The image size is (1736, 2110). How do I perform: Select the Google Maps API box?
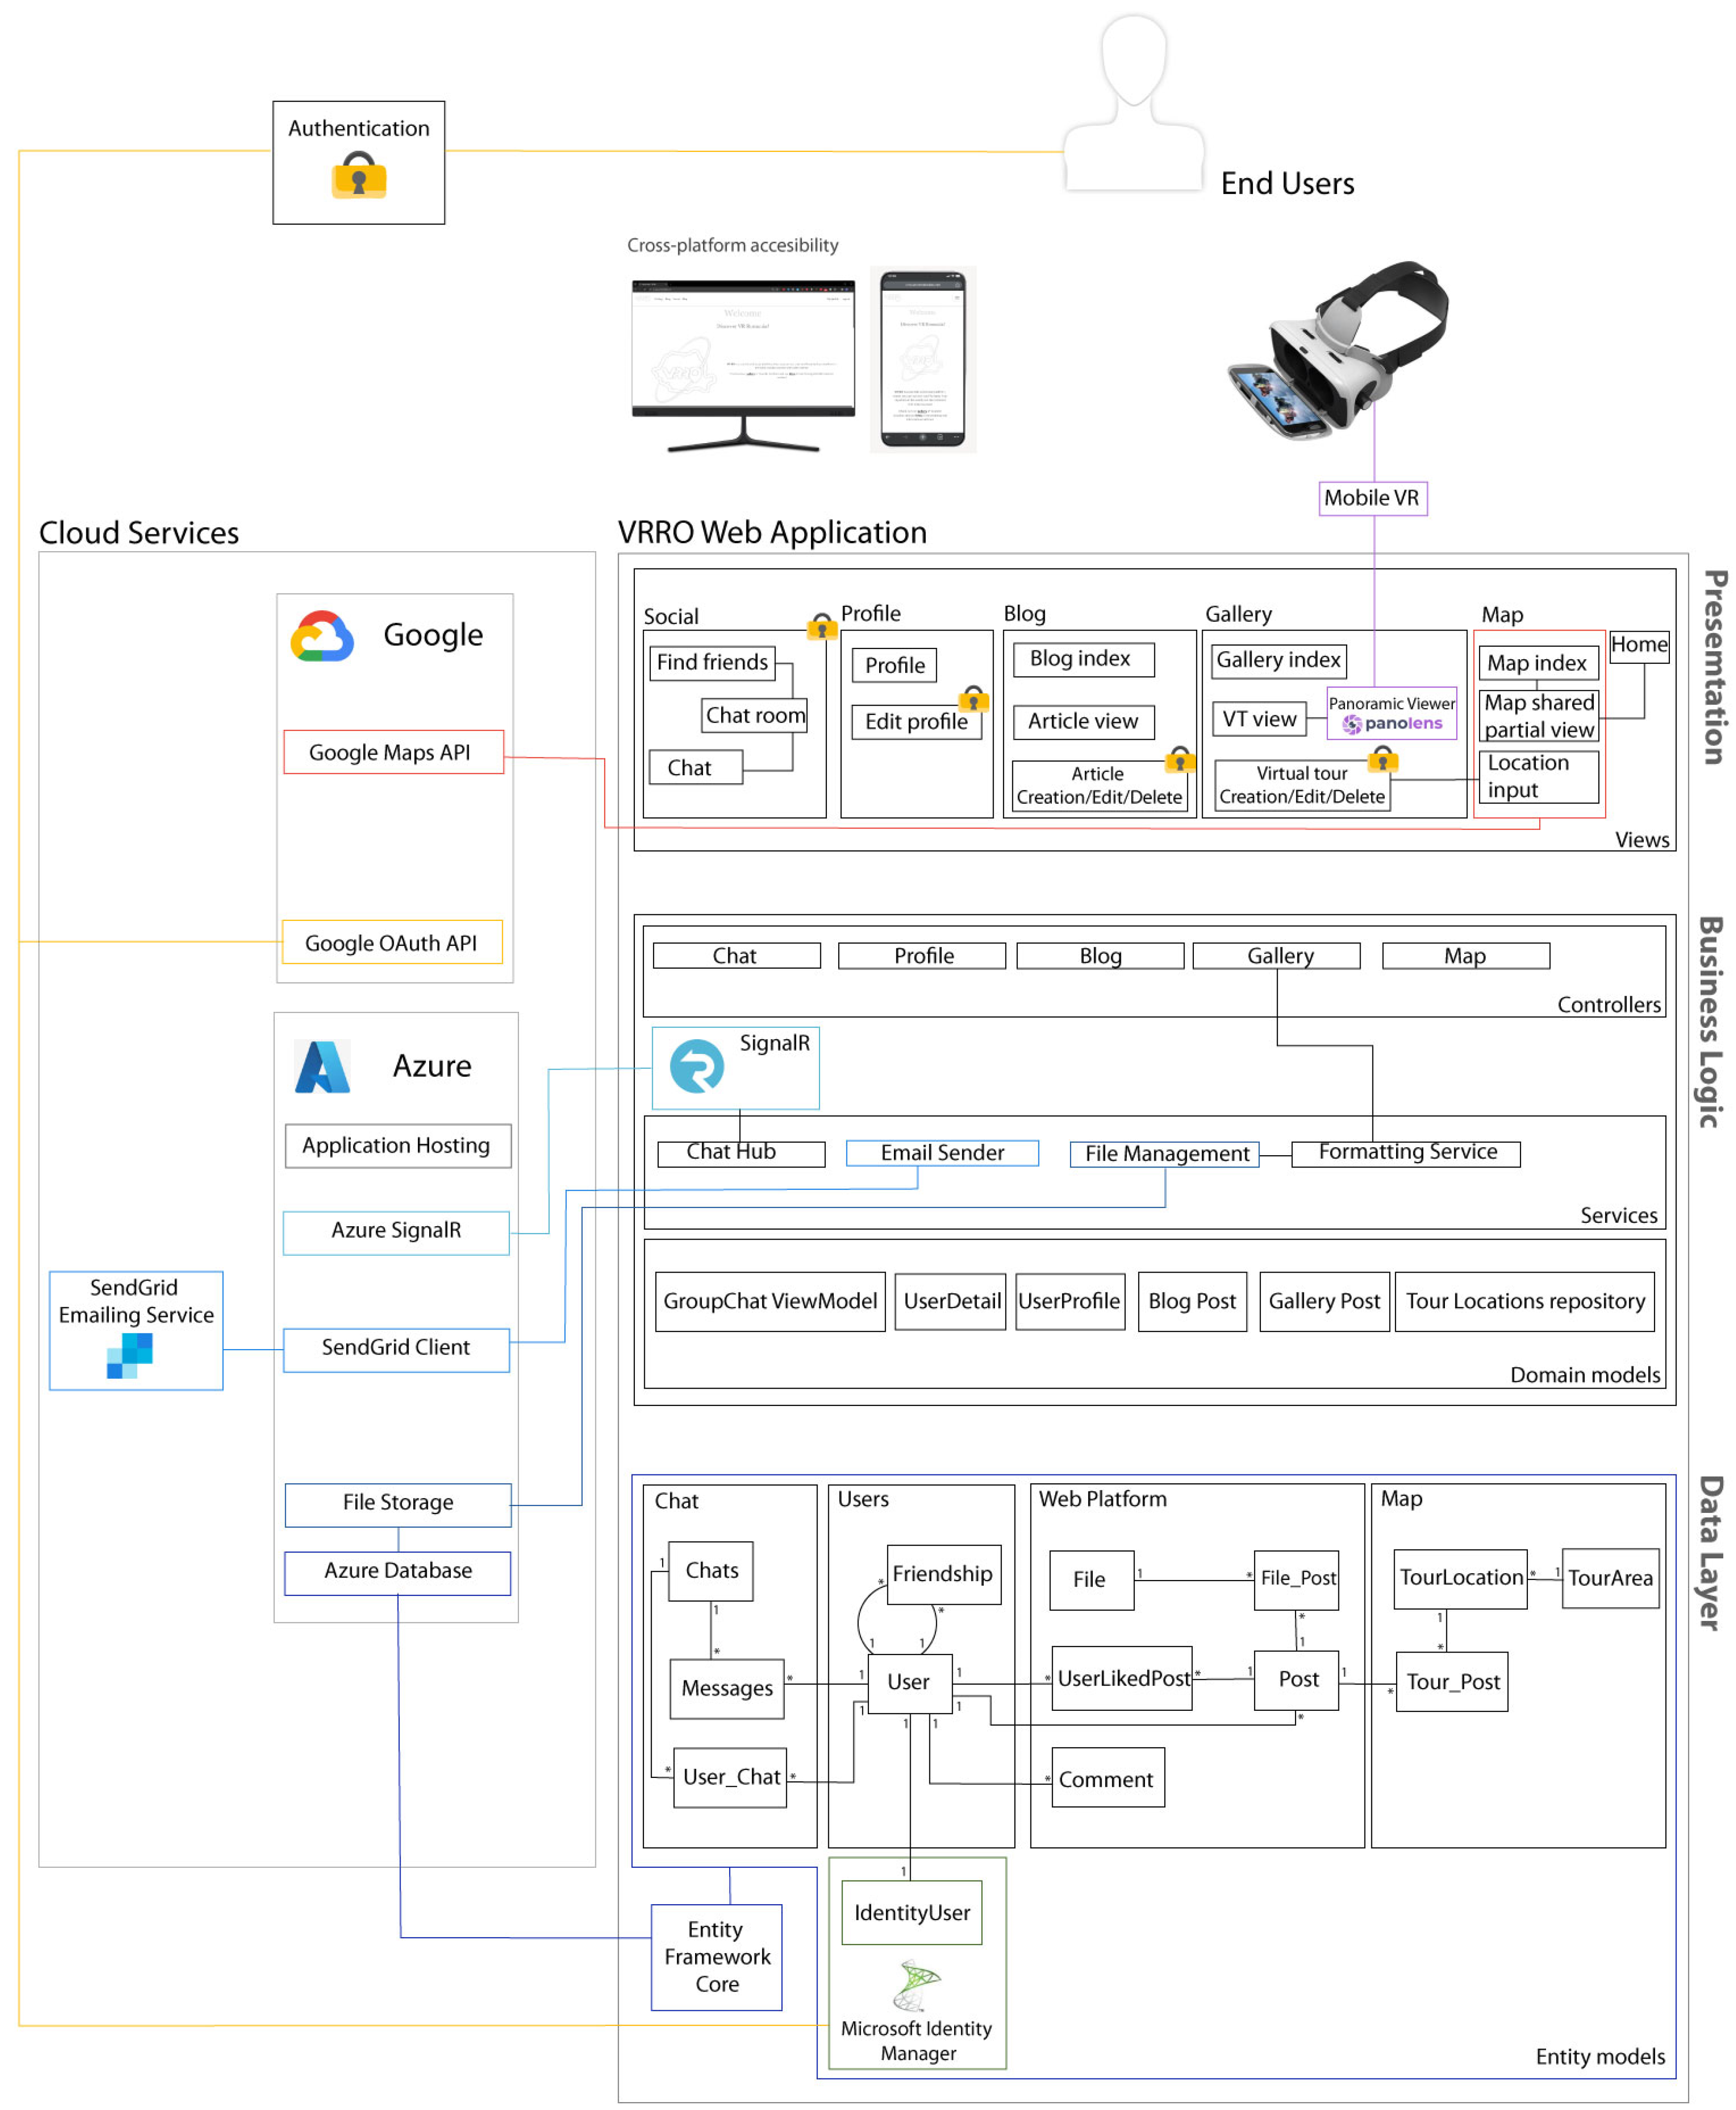(393, 752)
